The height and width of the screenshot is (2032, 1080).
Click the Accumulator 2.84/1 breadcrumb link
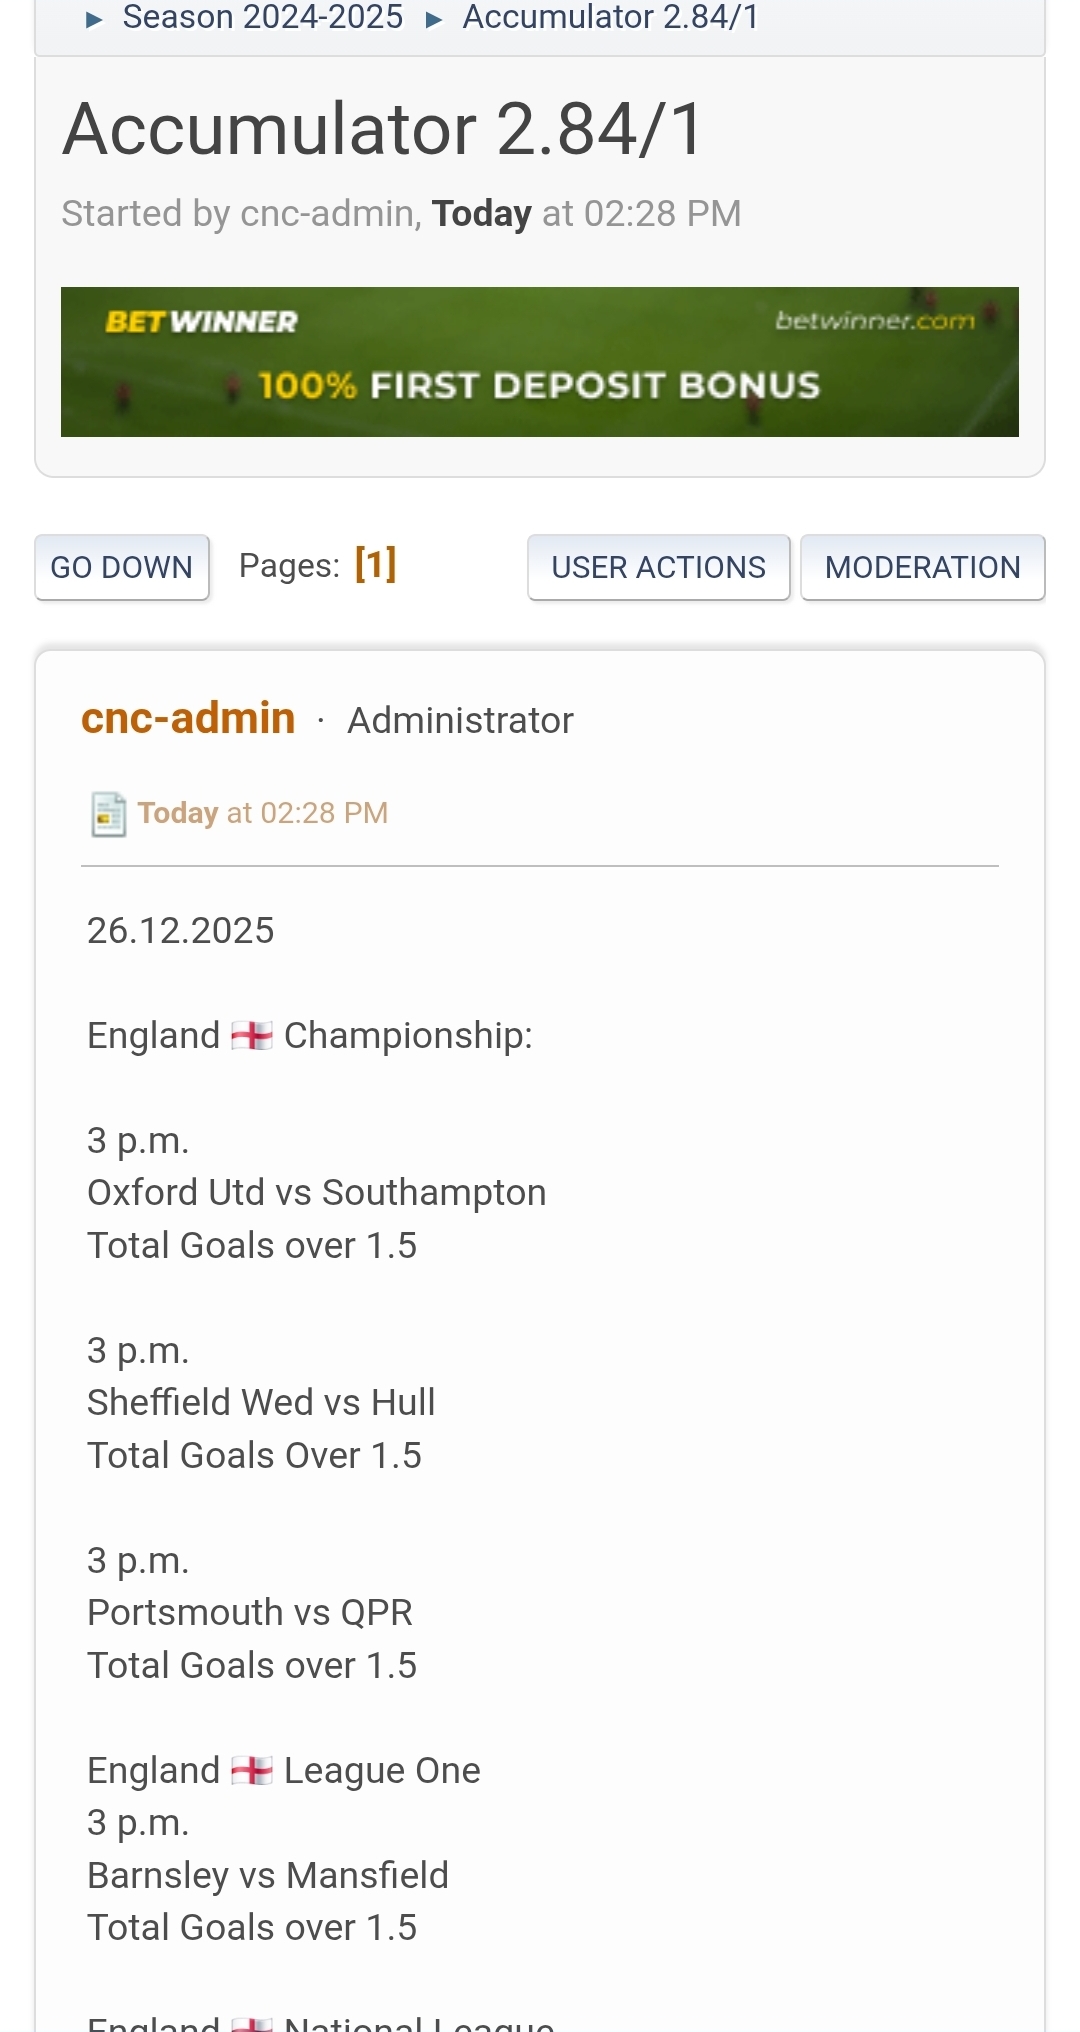610,17
